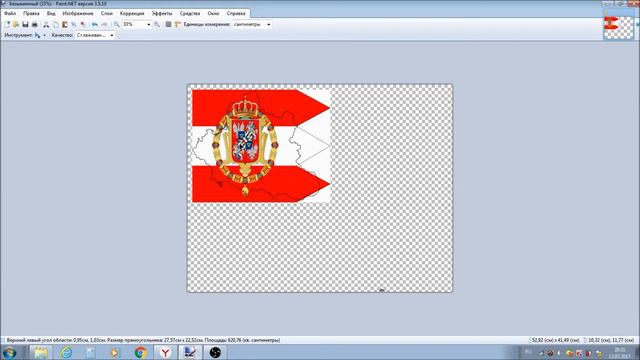The height and width of the screenshot is (360, 640).
Task: Click the 33% zoom input field
Action: tap(133, 24)
